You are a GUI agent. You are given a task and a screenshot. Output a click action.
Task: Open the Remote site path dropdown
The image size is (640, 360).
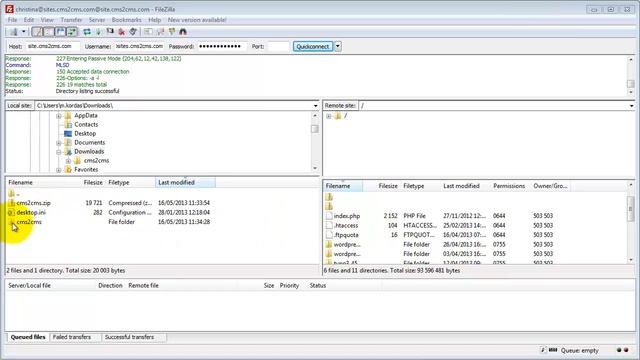(x=631, y=106)
